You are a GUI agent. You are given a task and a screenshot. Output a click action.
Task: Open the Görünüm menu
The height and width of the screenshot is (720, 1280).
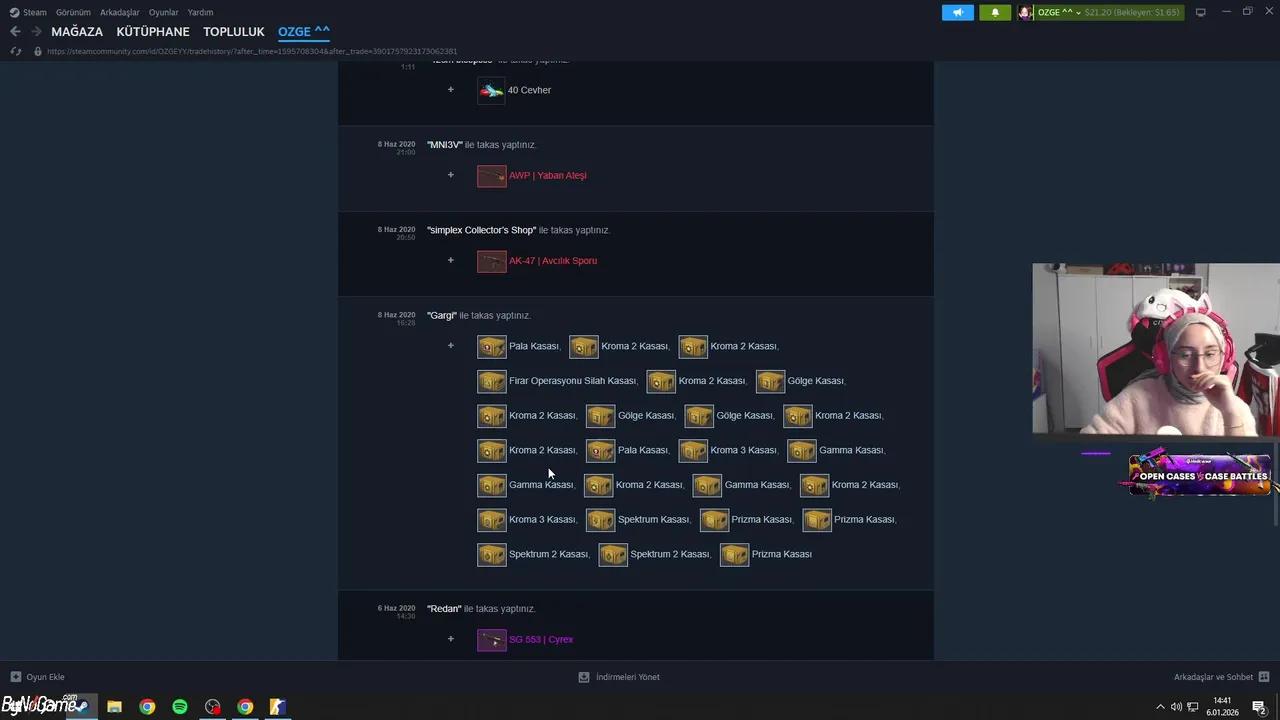[73, 12]
